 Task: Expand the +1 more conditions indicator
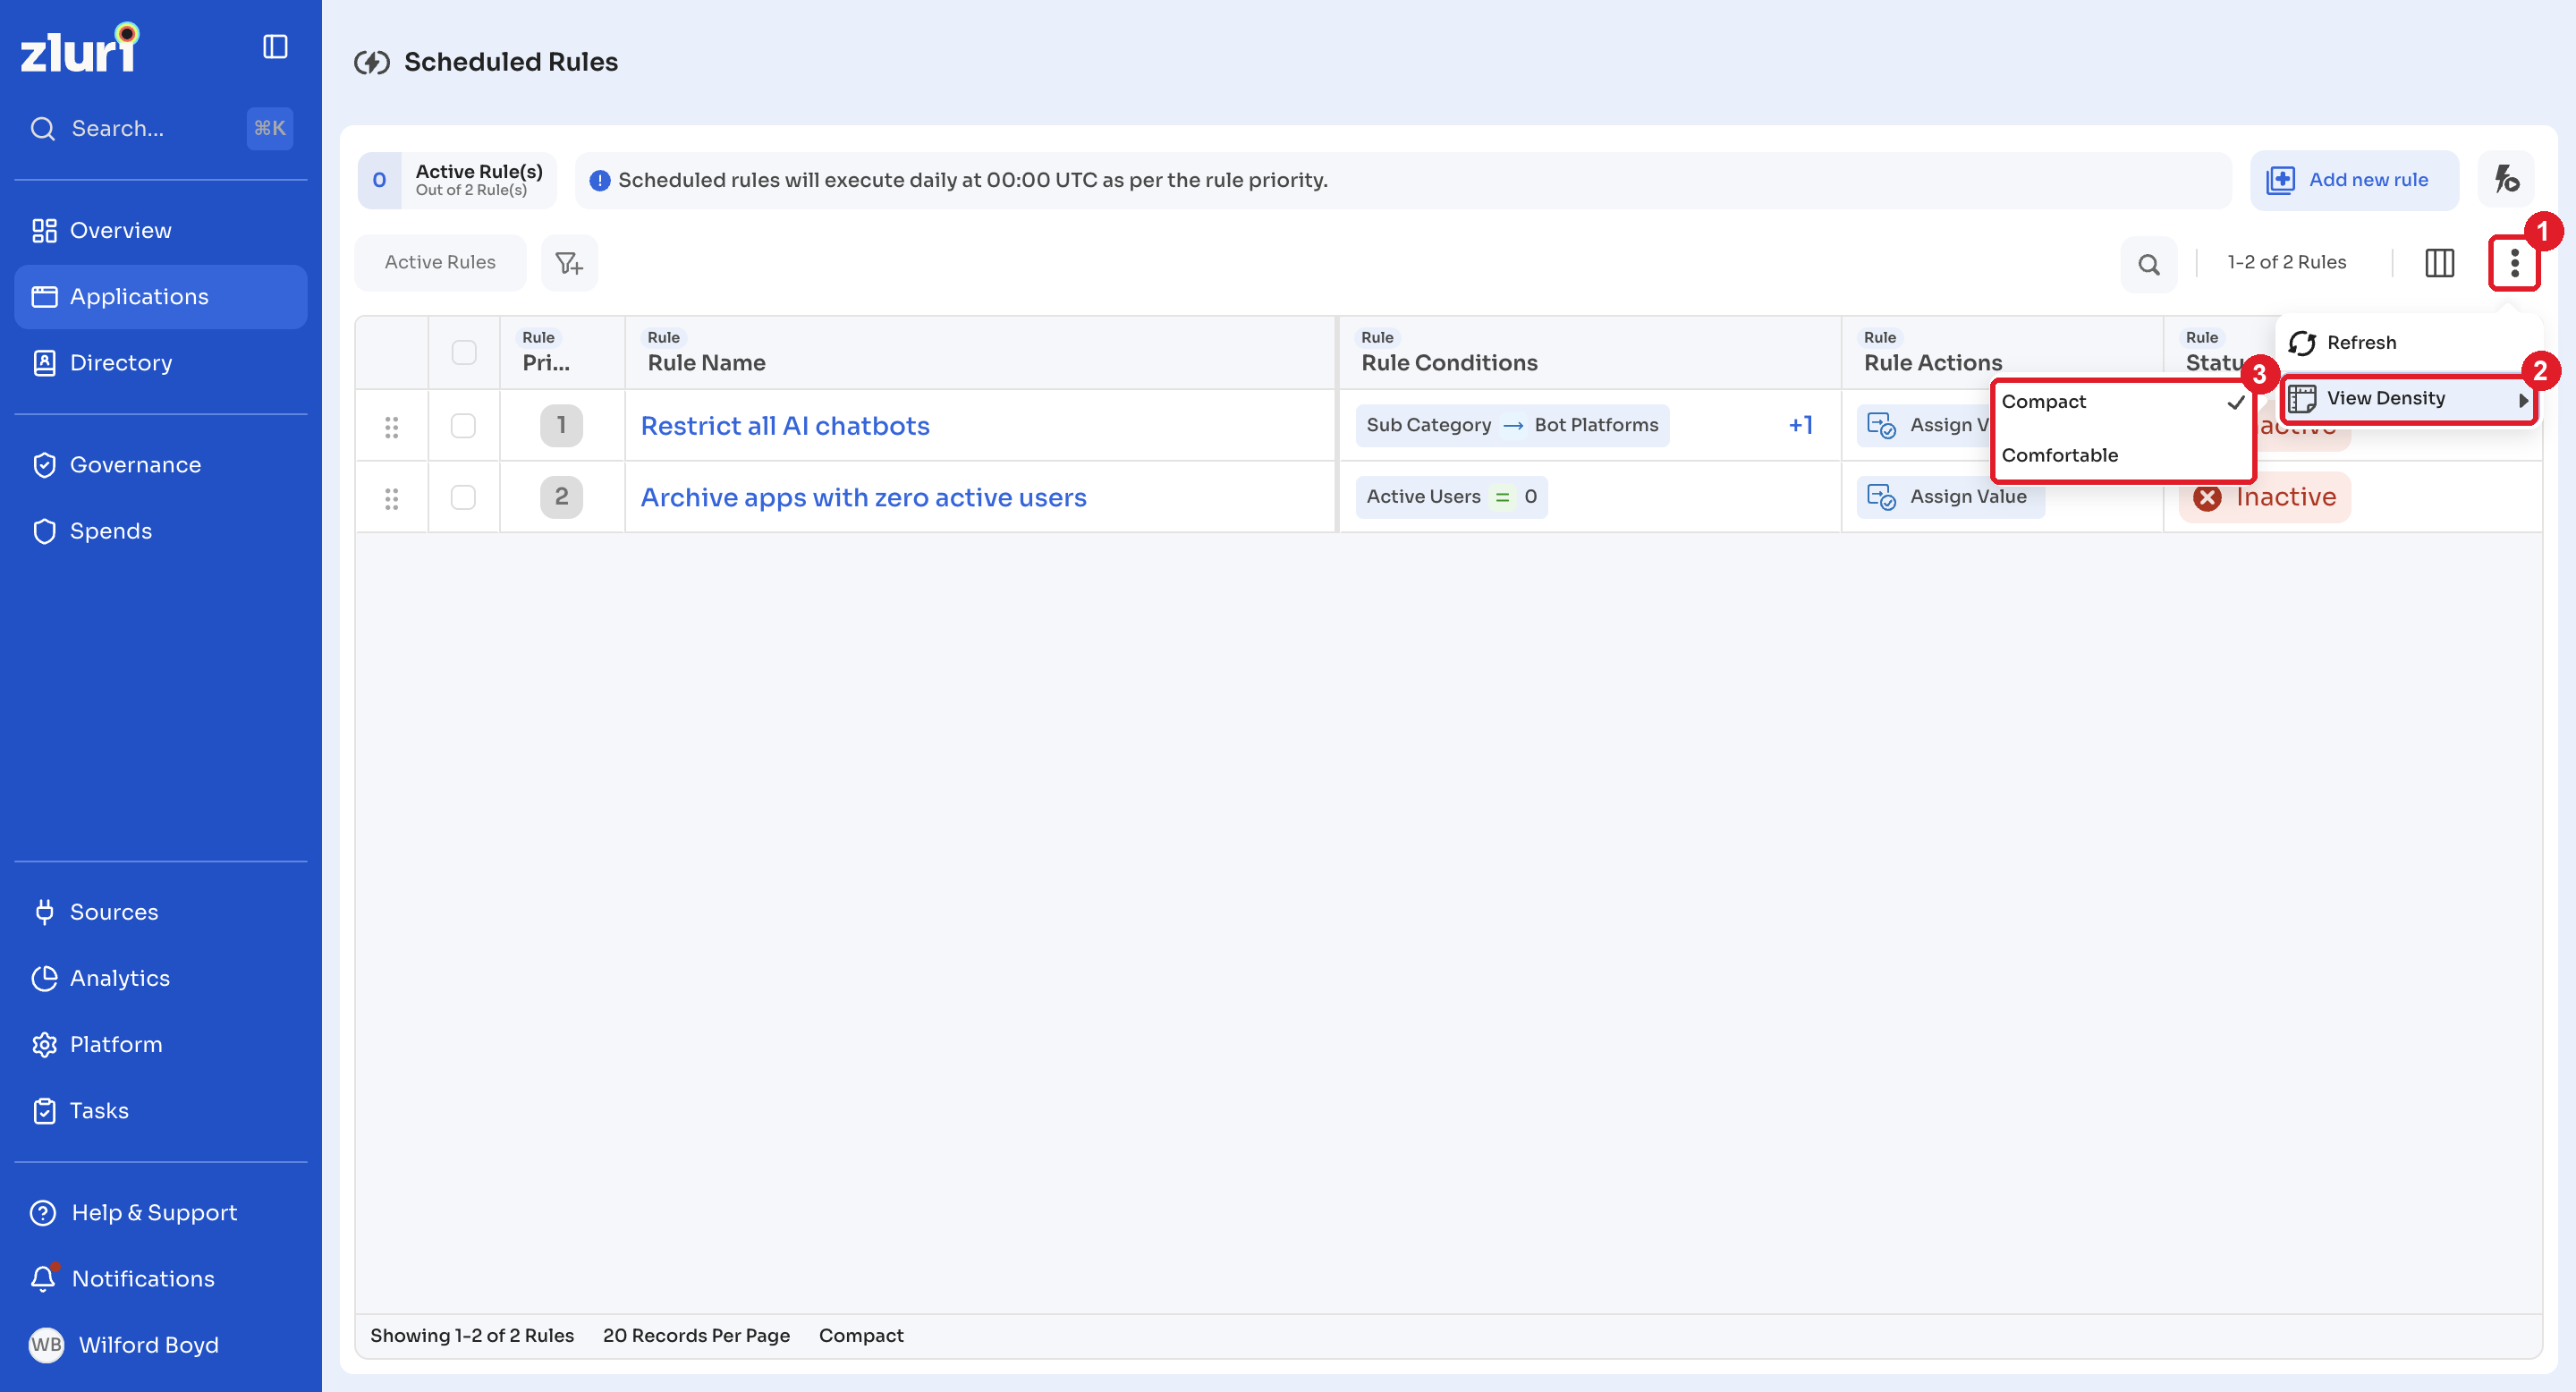point(1800,425)
